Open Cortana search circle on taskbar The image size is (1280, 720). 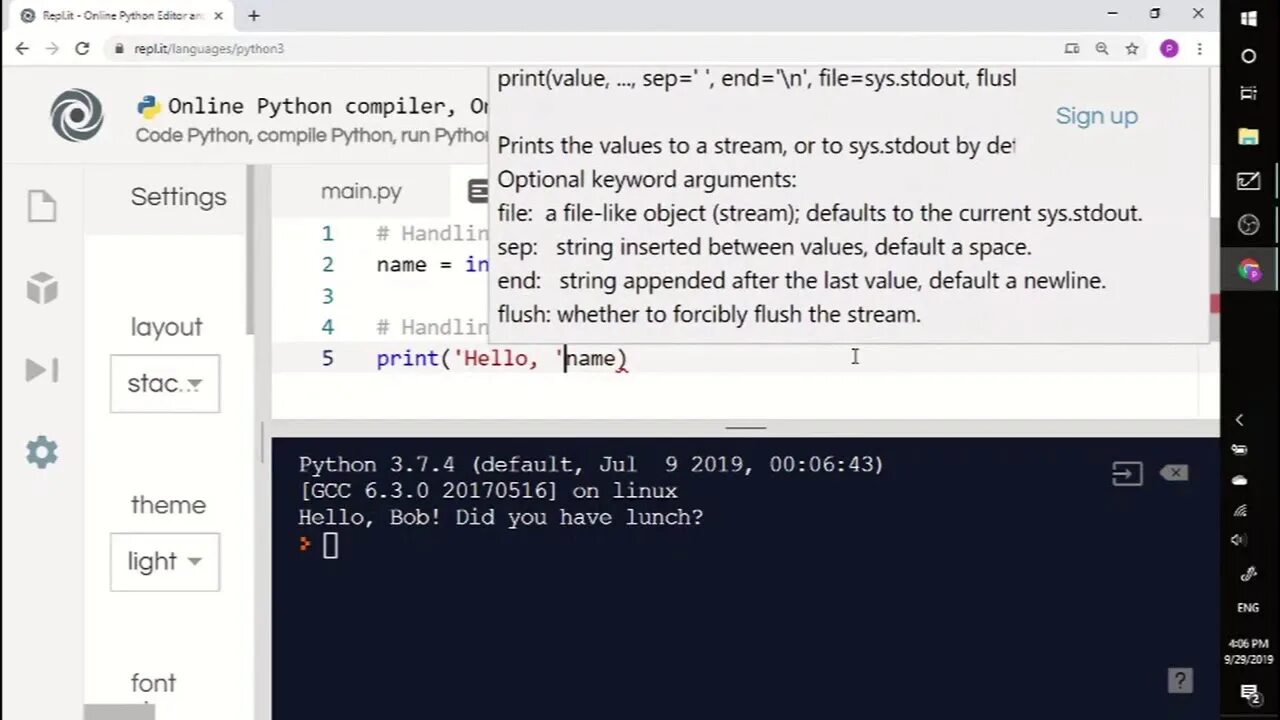click(1249, 56)
